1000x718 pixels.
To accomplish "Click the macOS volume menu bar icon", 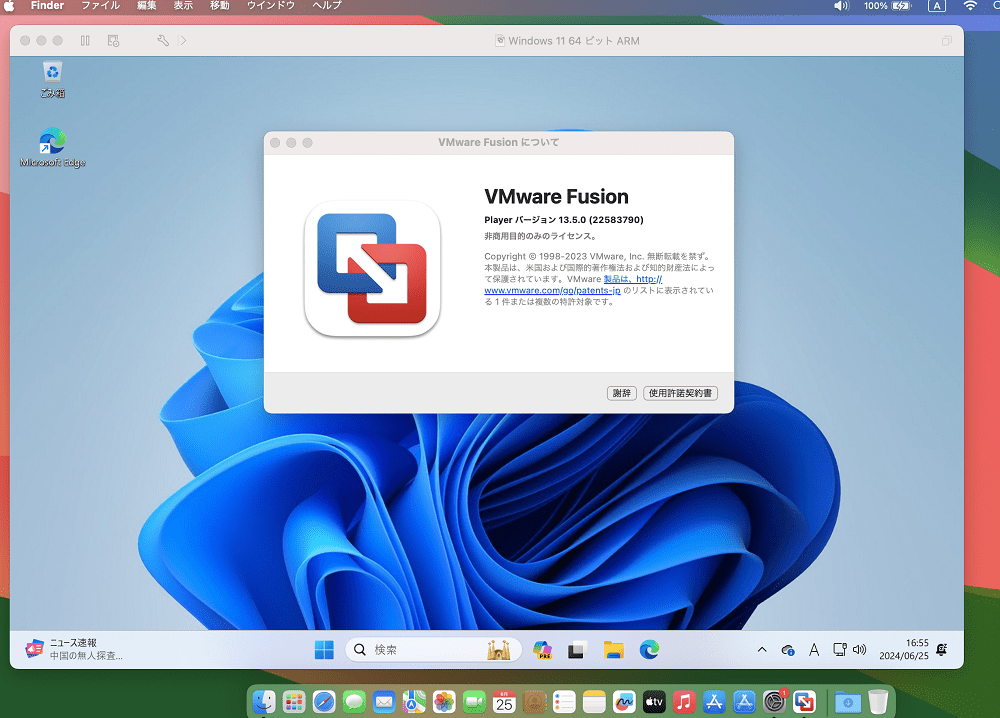I will pyautogui.click(x=841, y=6).
